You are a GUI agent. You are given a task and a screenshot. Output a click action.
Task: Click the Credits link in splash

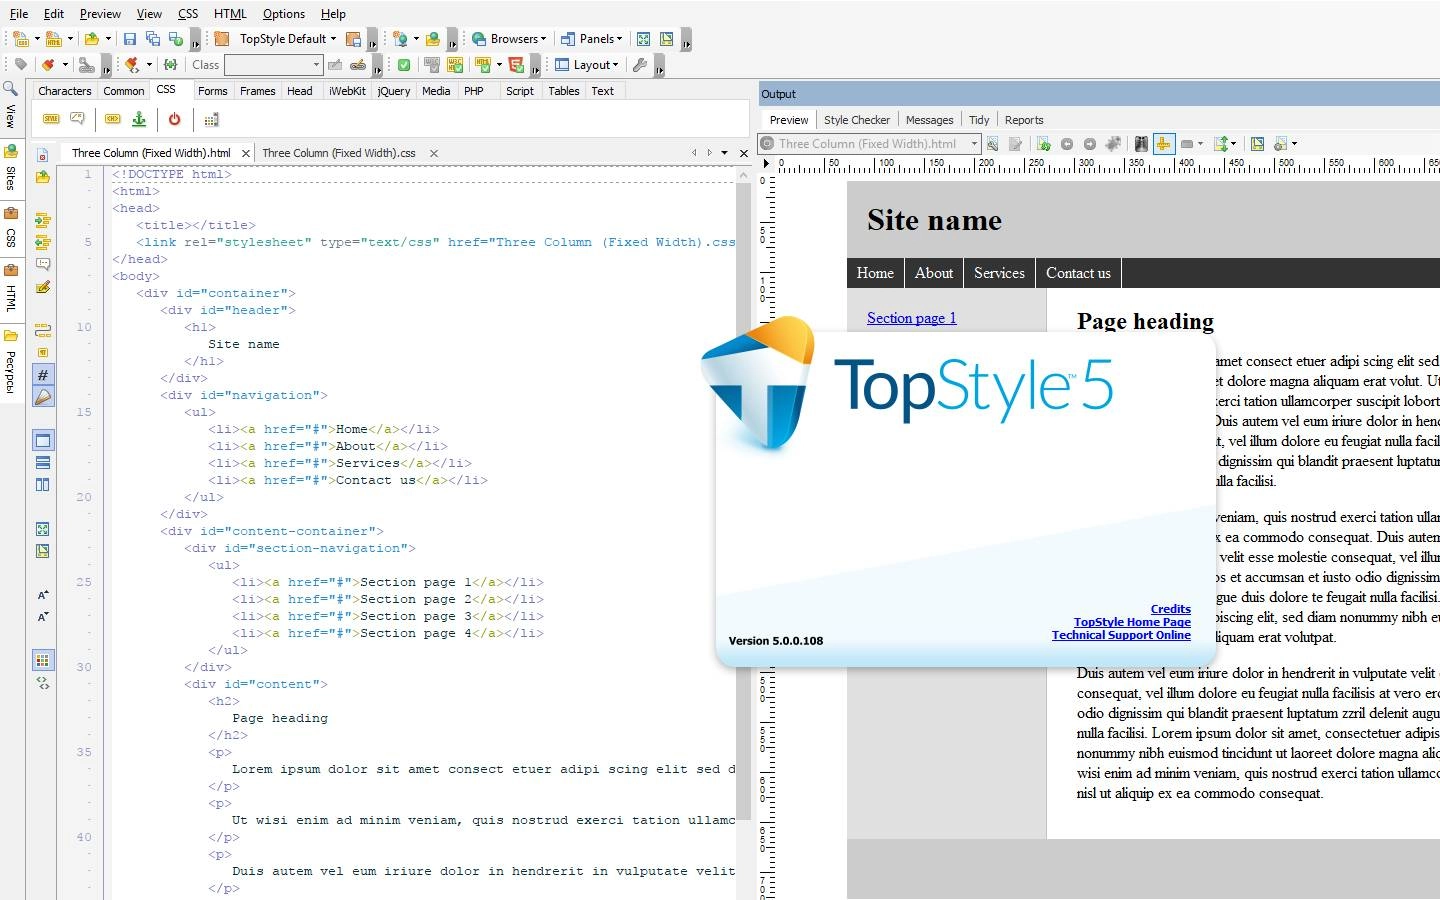click(1170, 609)
